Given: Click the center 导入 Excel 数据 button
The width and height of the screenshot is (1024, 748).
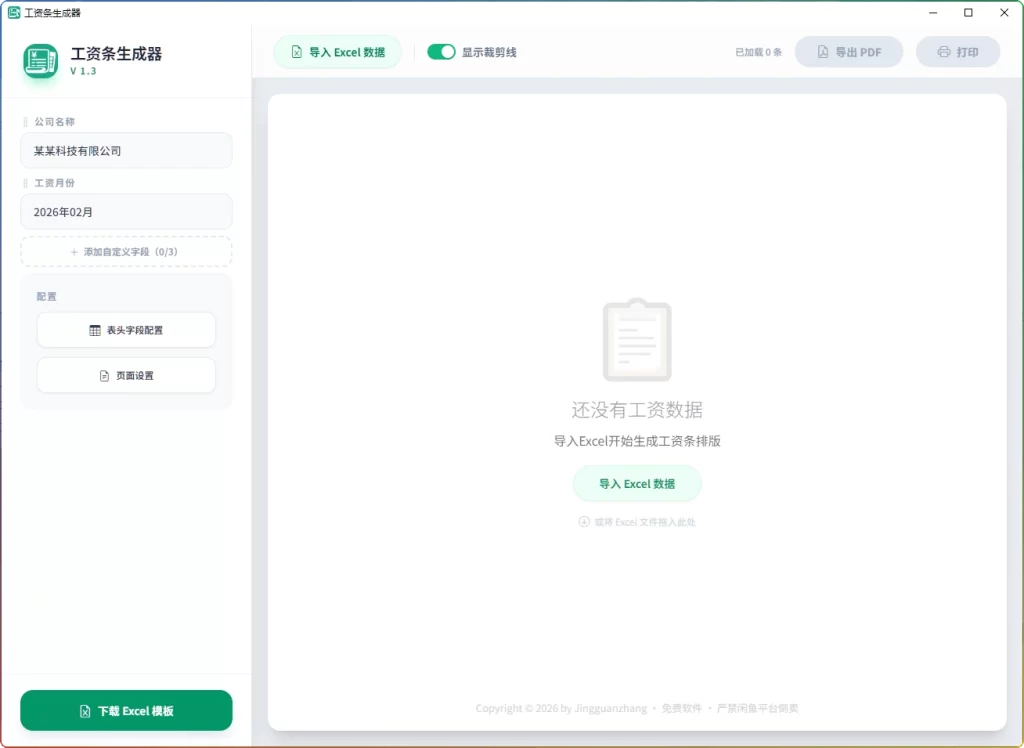Looking at the screenshot, I should (637, 483).
